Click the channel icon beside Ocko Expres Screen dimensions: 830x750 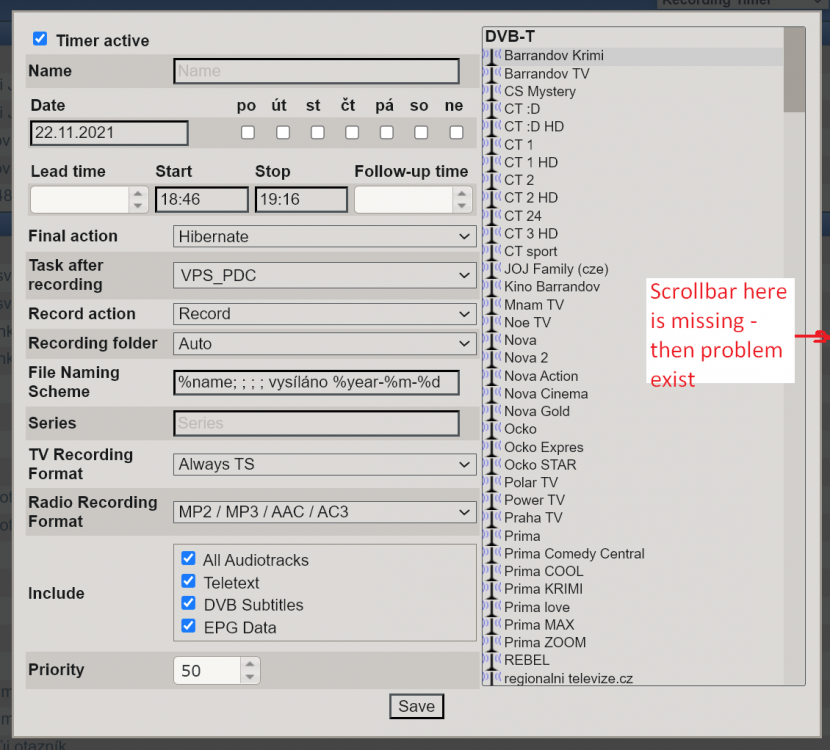click(x=491, y=447)
